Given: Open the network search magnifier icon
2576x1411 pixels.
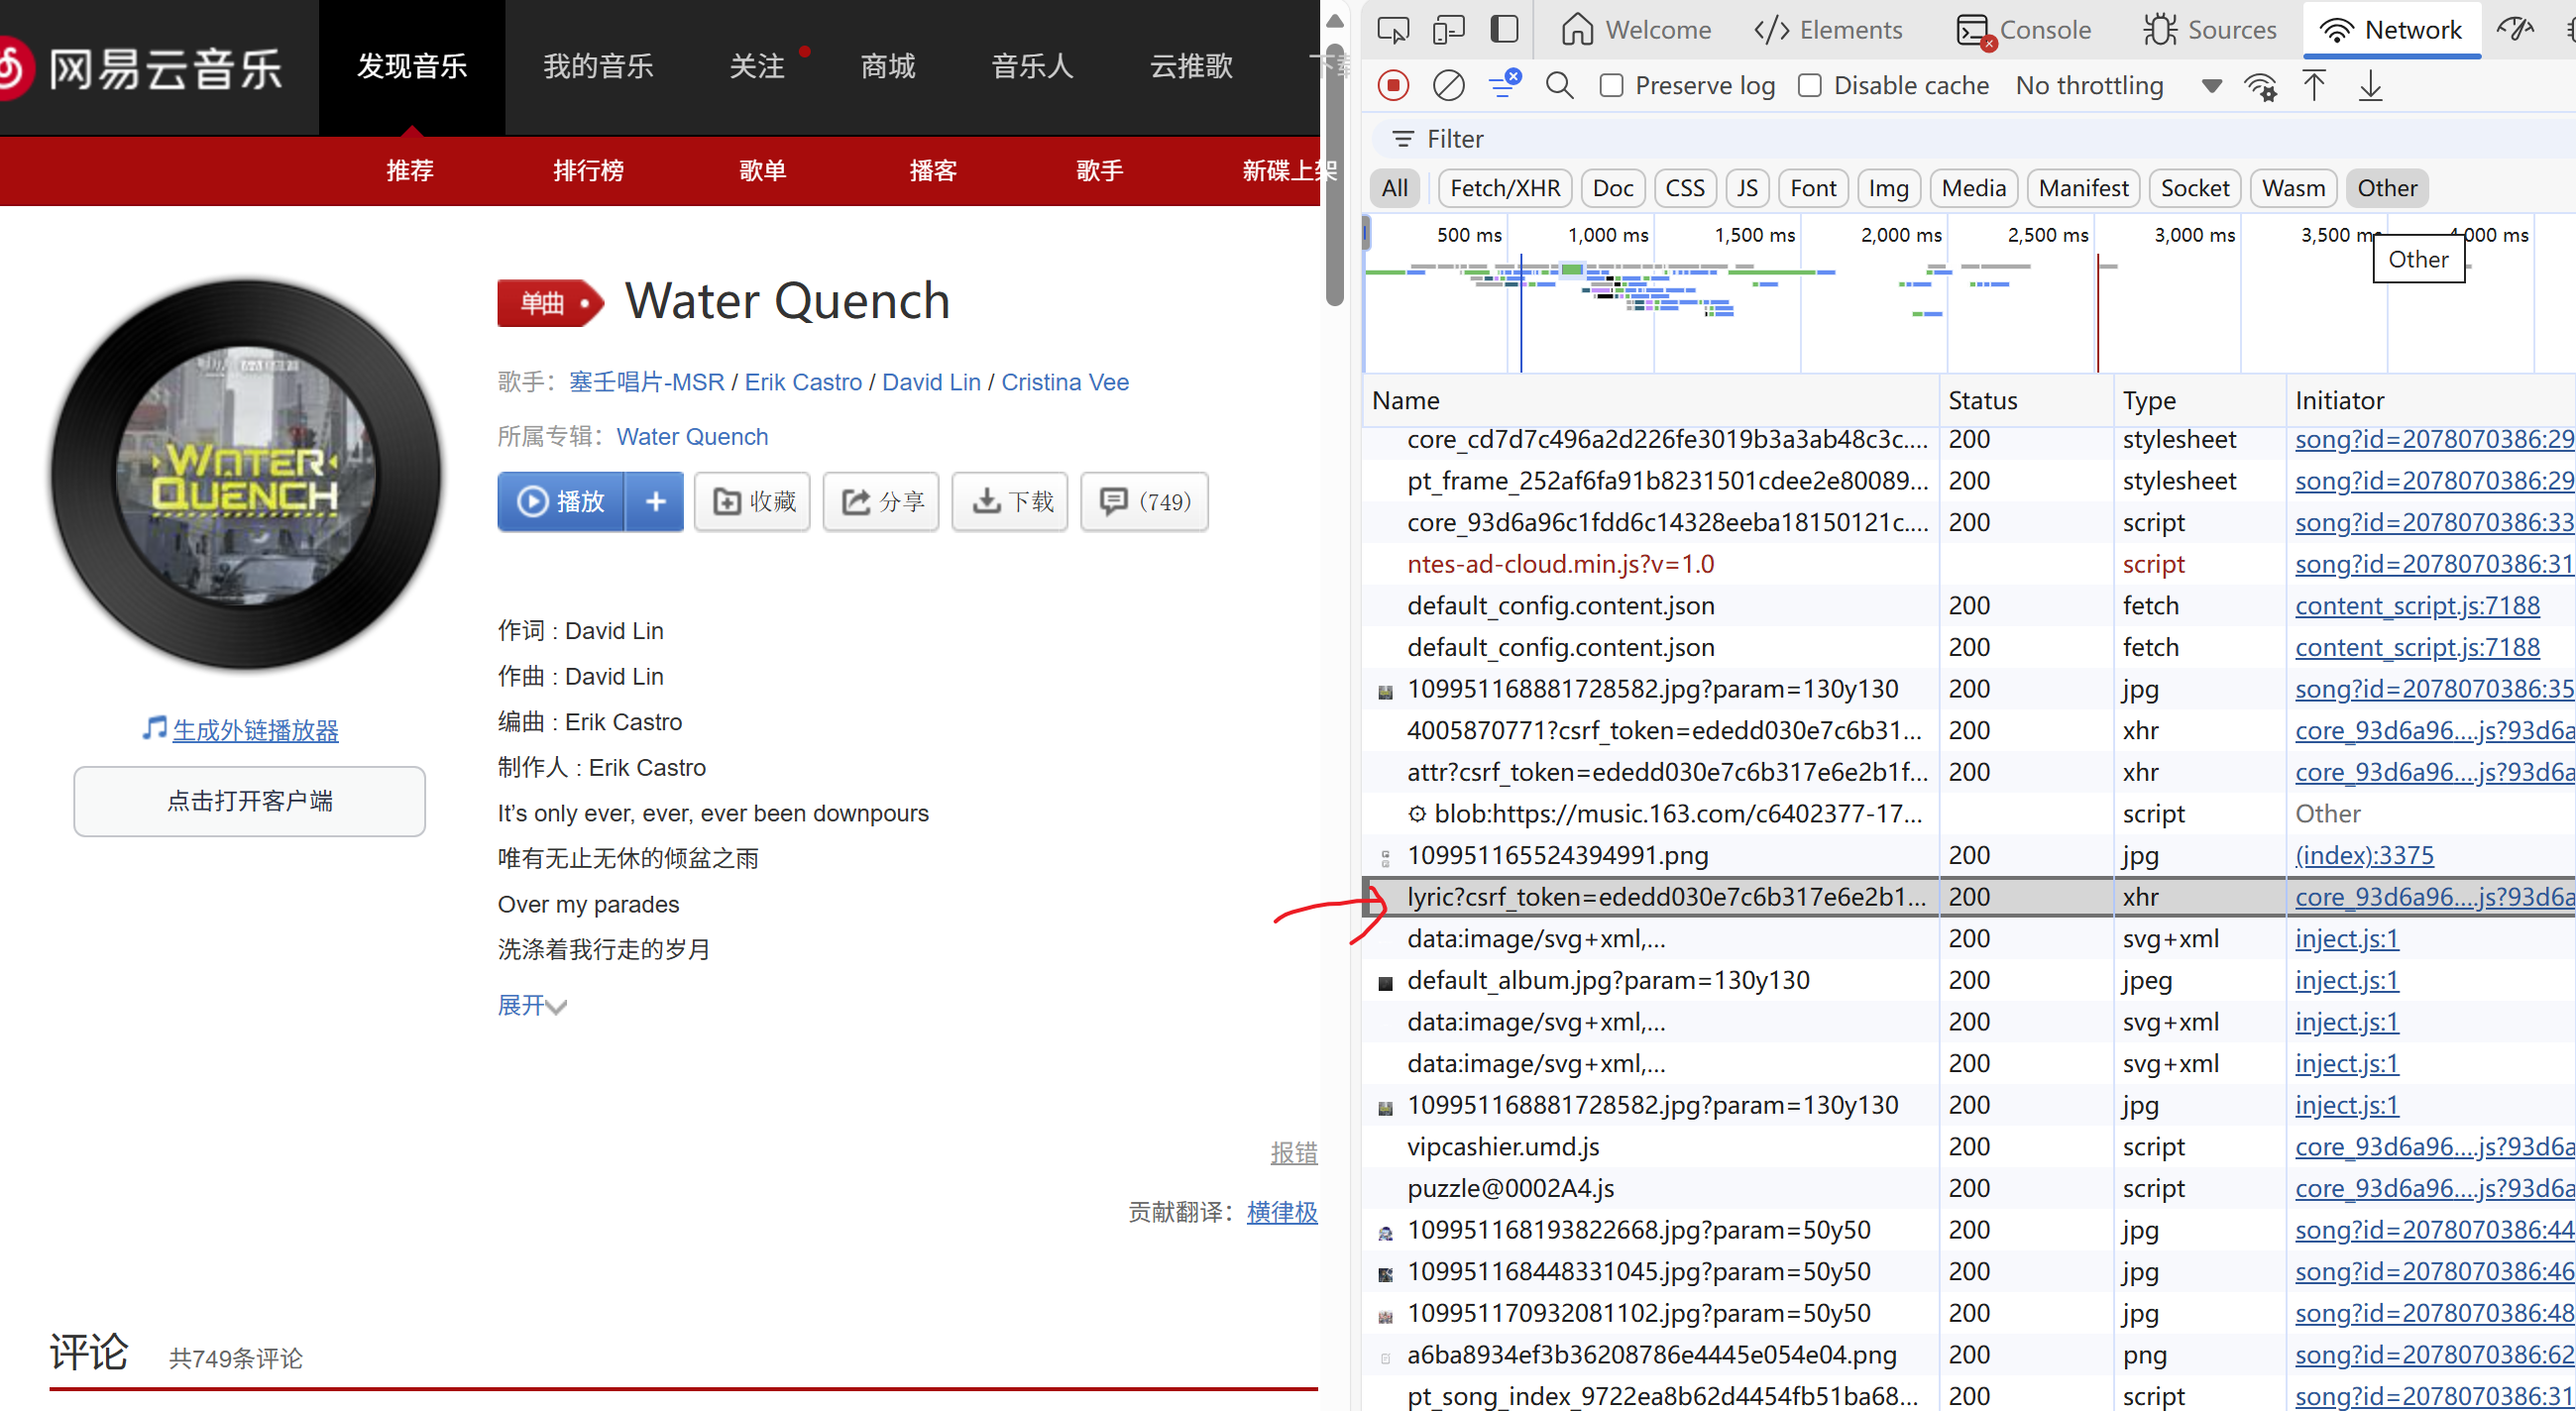Looking at the screenshot, I should (1559, 86).
